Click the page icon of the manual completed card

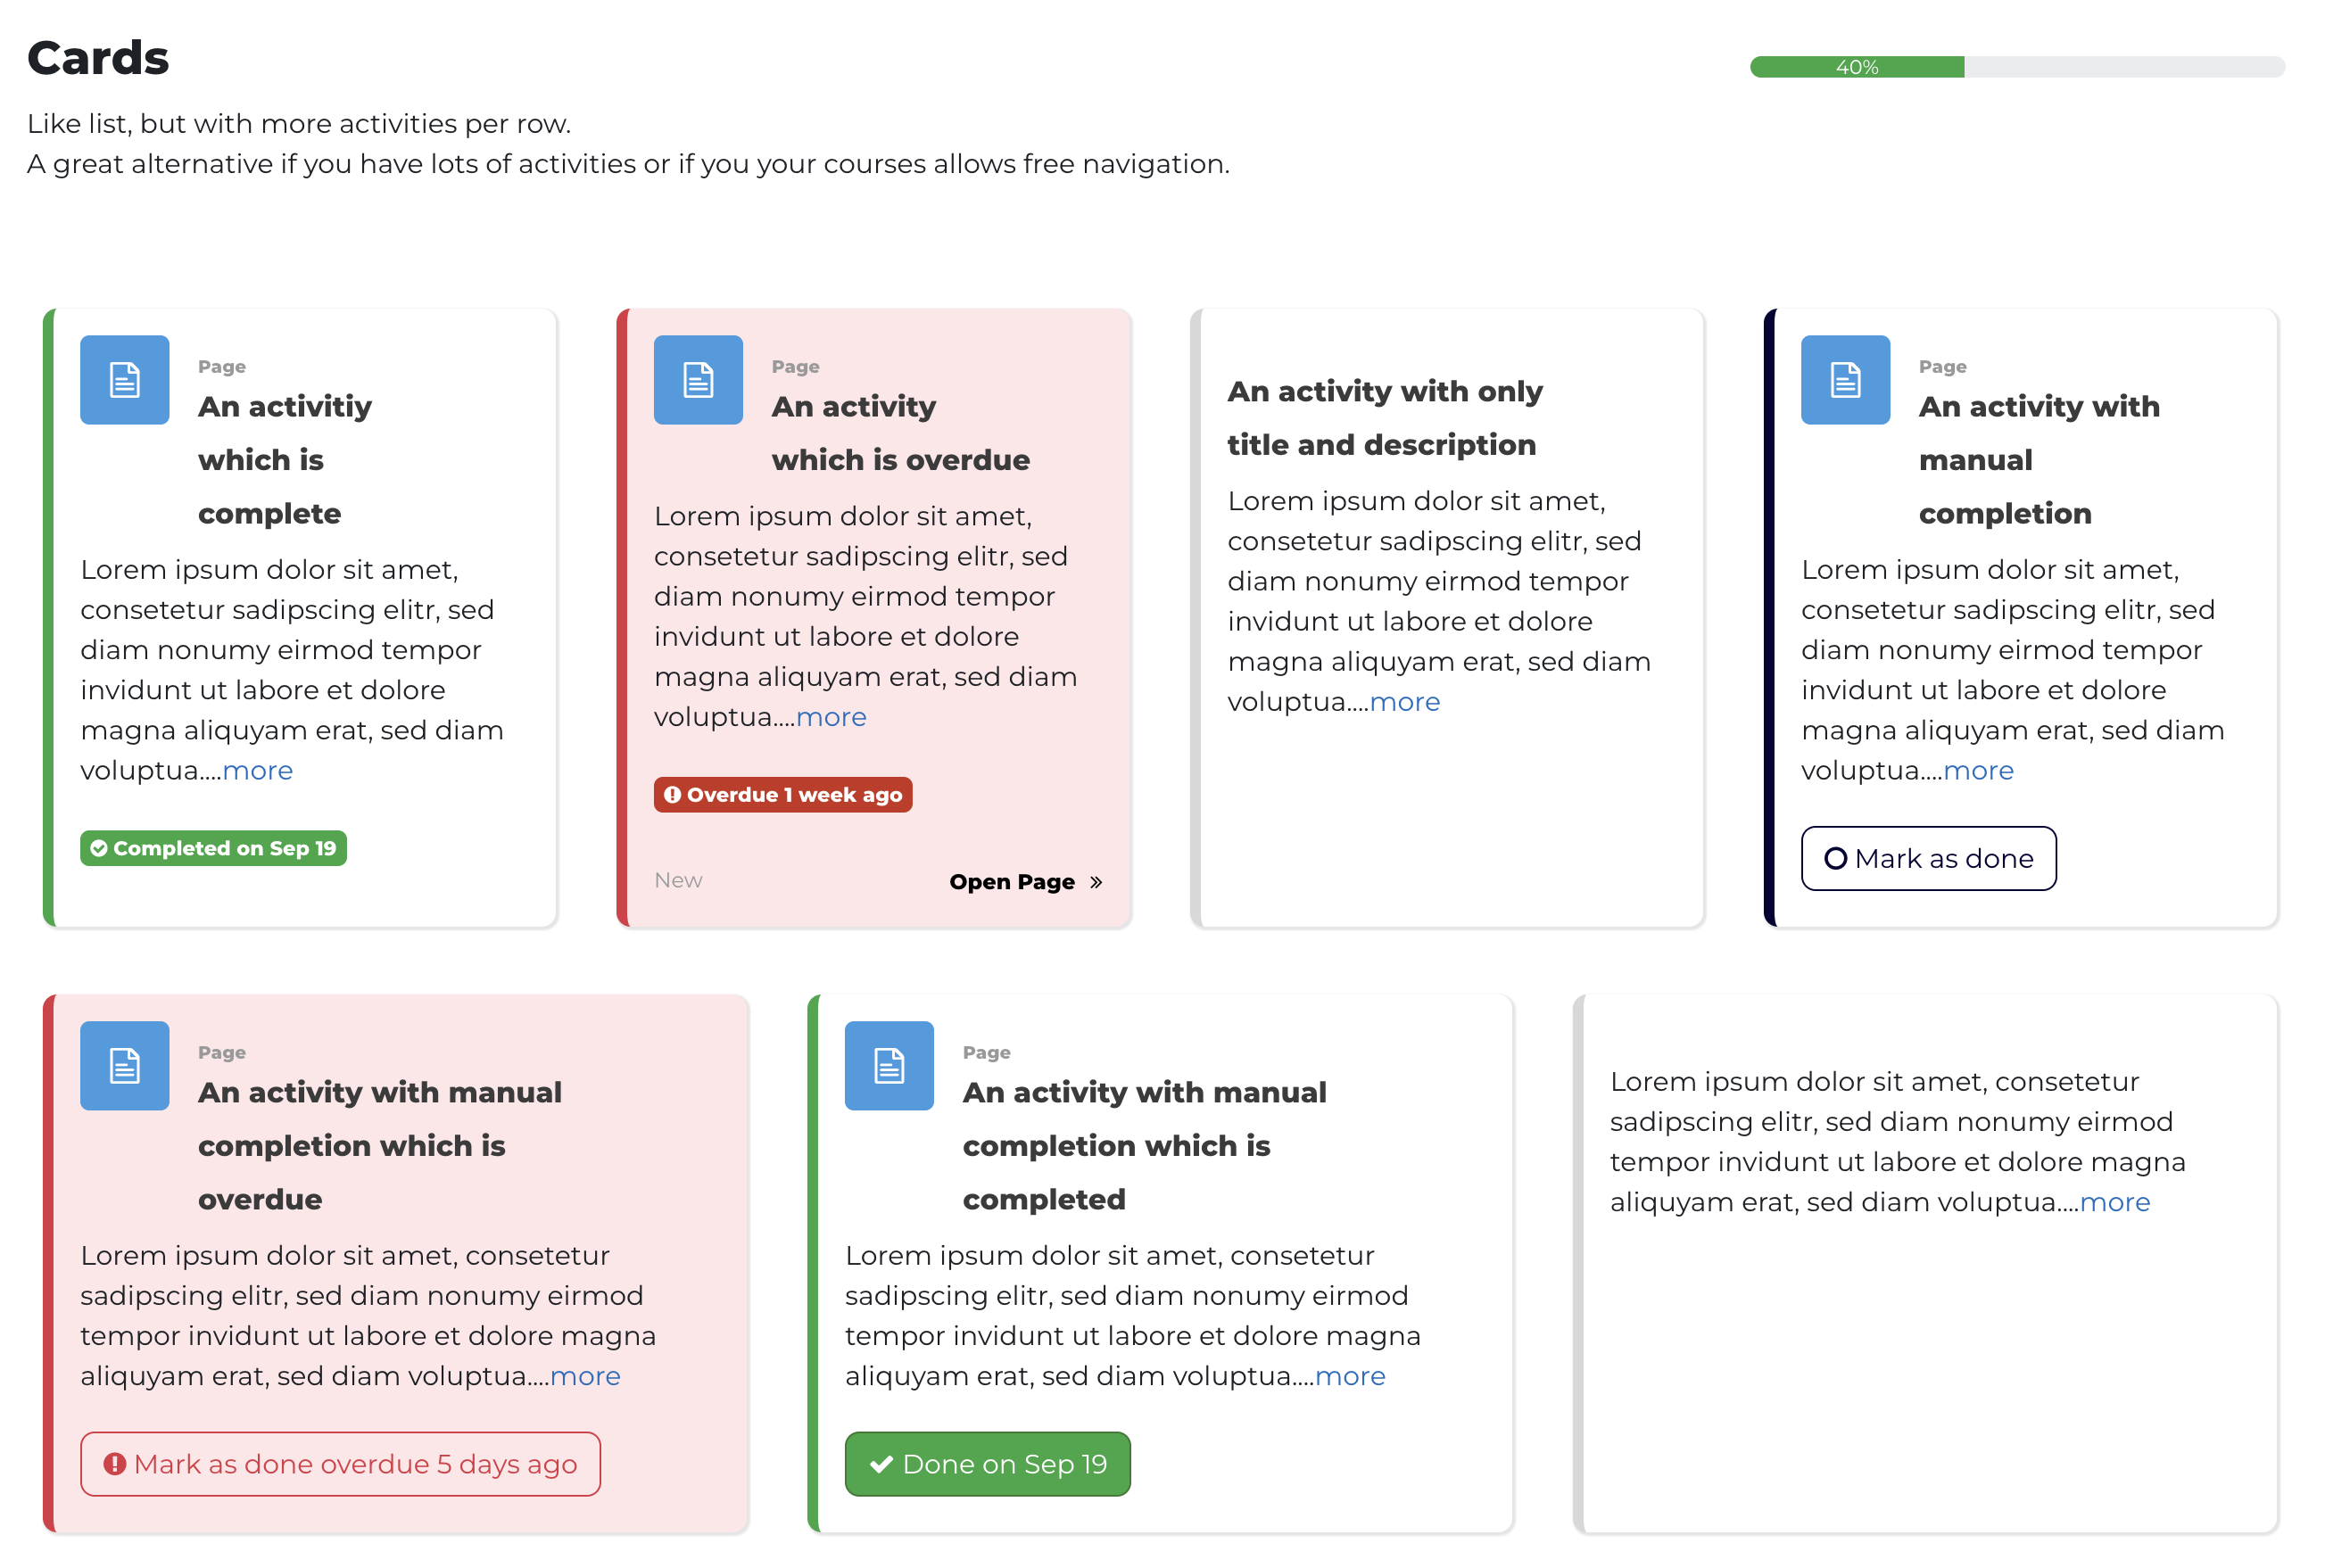(889, 1065)
